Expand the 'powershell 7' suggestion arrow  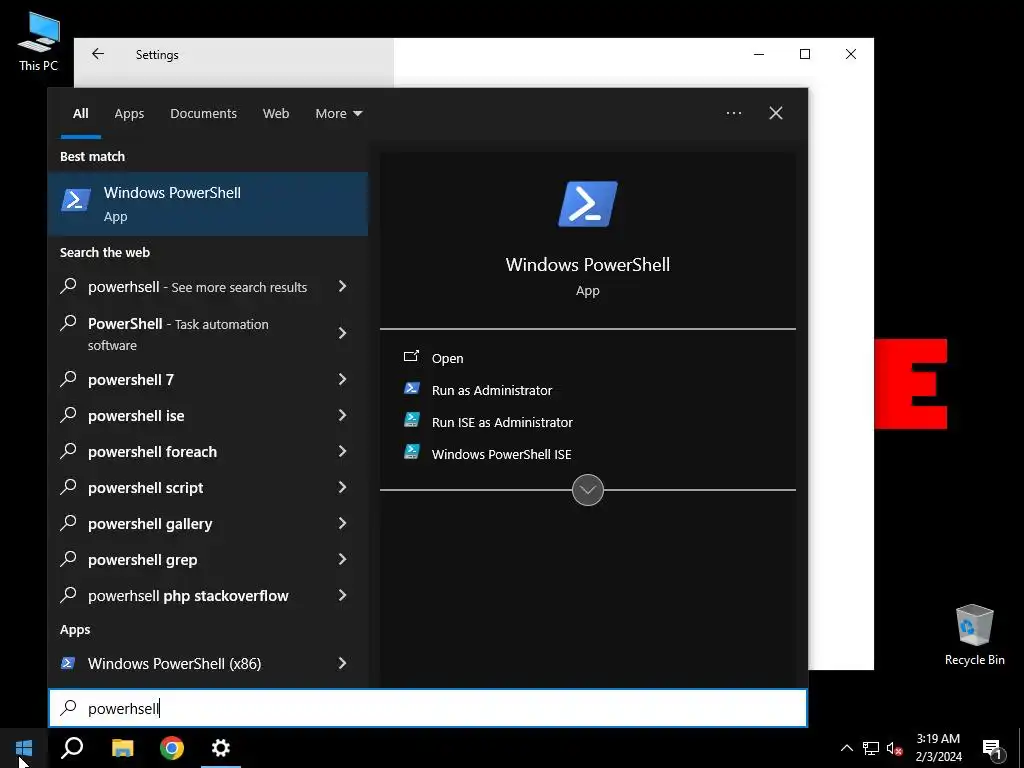tap(342, 379)
